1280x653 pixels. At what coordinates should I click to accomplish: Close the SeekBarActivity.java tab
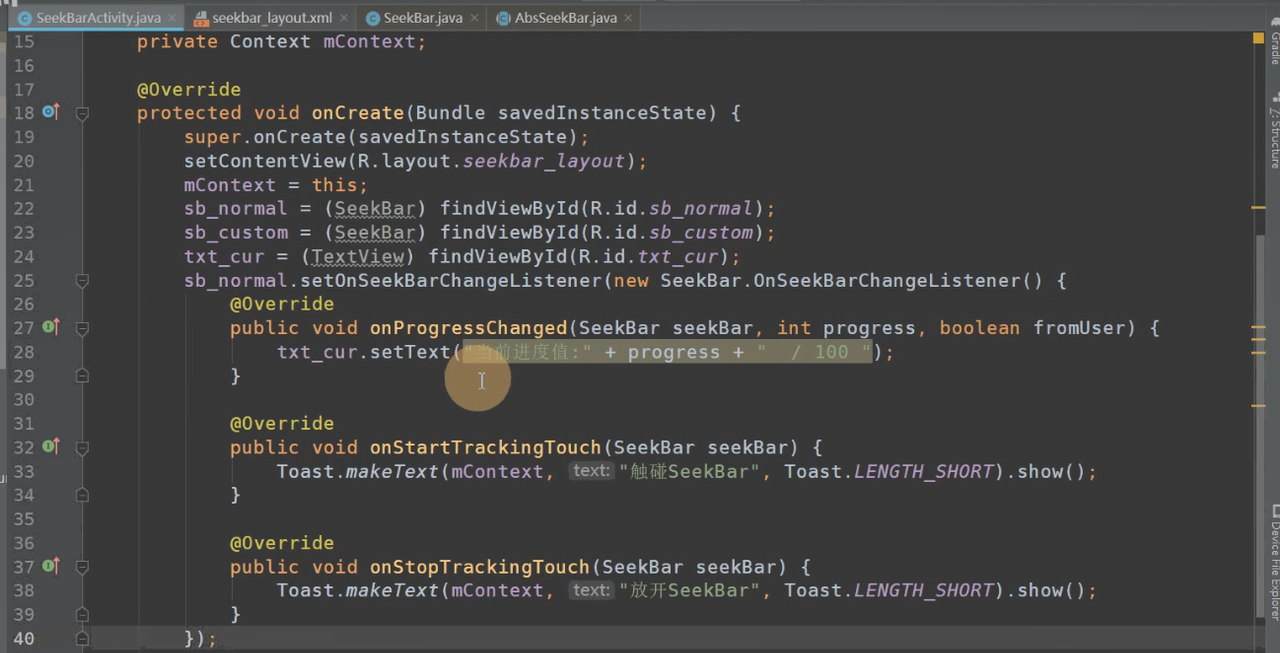tap(173, 18)
